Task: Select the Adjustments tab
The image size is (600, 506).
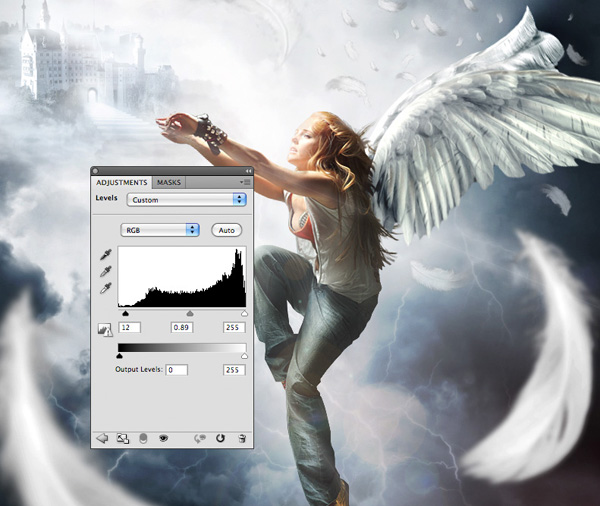Action: coord(122,183)
